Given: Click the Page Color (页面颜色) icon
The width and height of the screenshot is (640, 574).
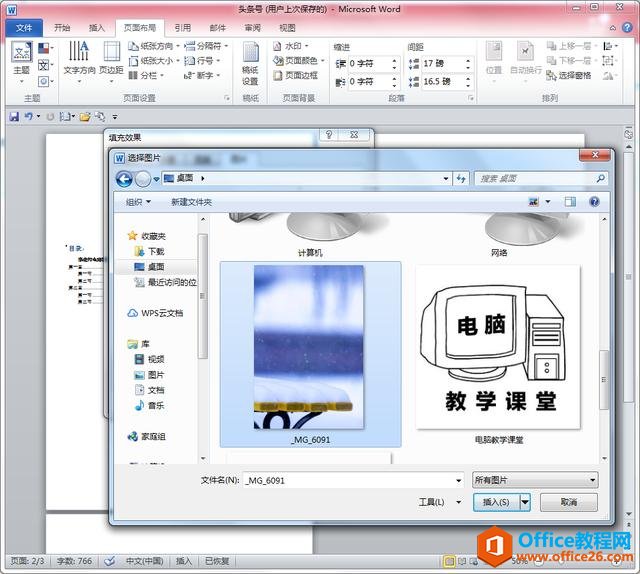Looking at the screenshot, I should coord(299,61).
